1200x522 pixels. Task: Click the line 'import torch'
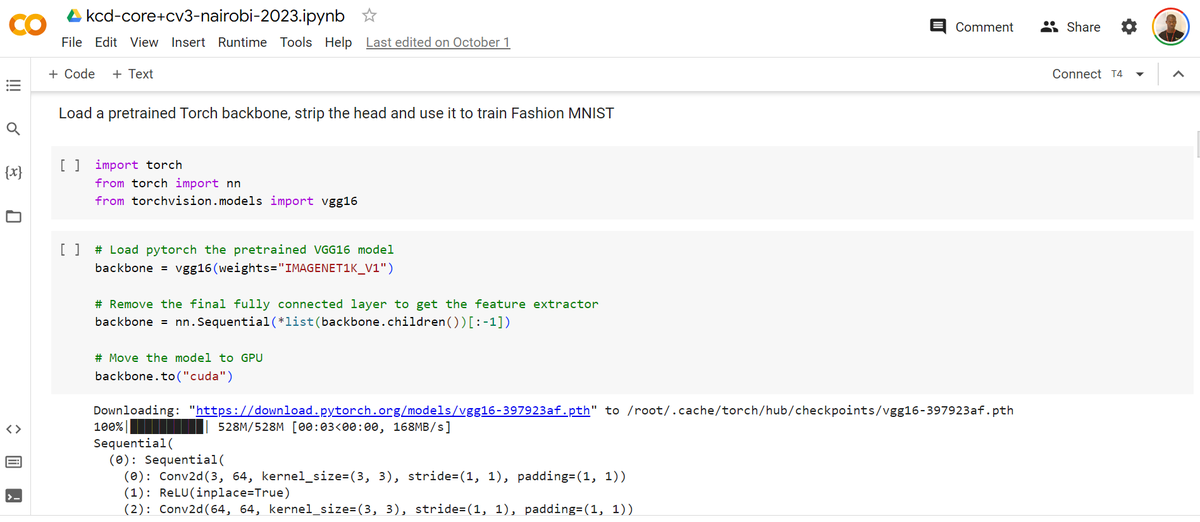(x=139, y=165)
